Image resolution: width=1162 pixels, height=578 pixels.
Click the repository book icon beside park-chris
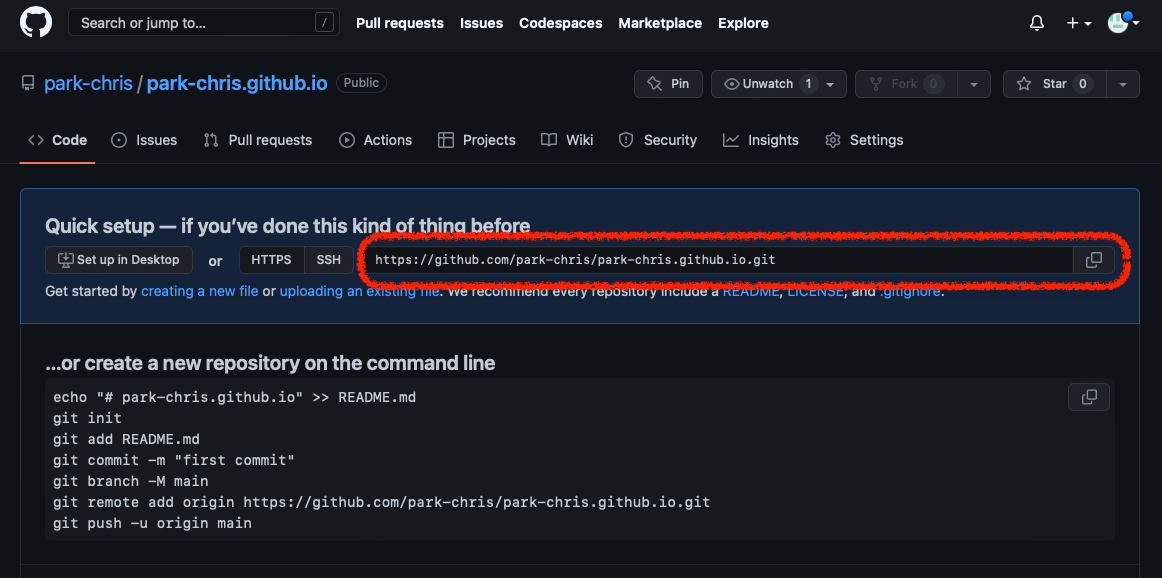click(28, 84)
